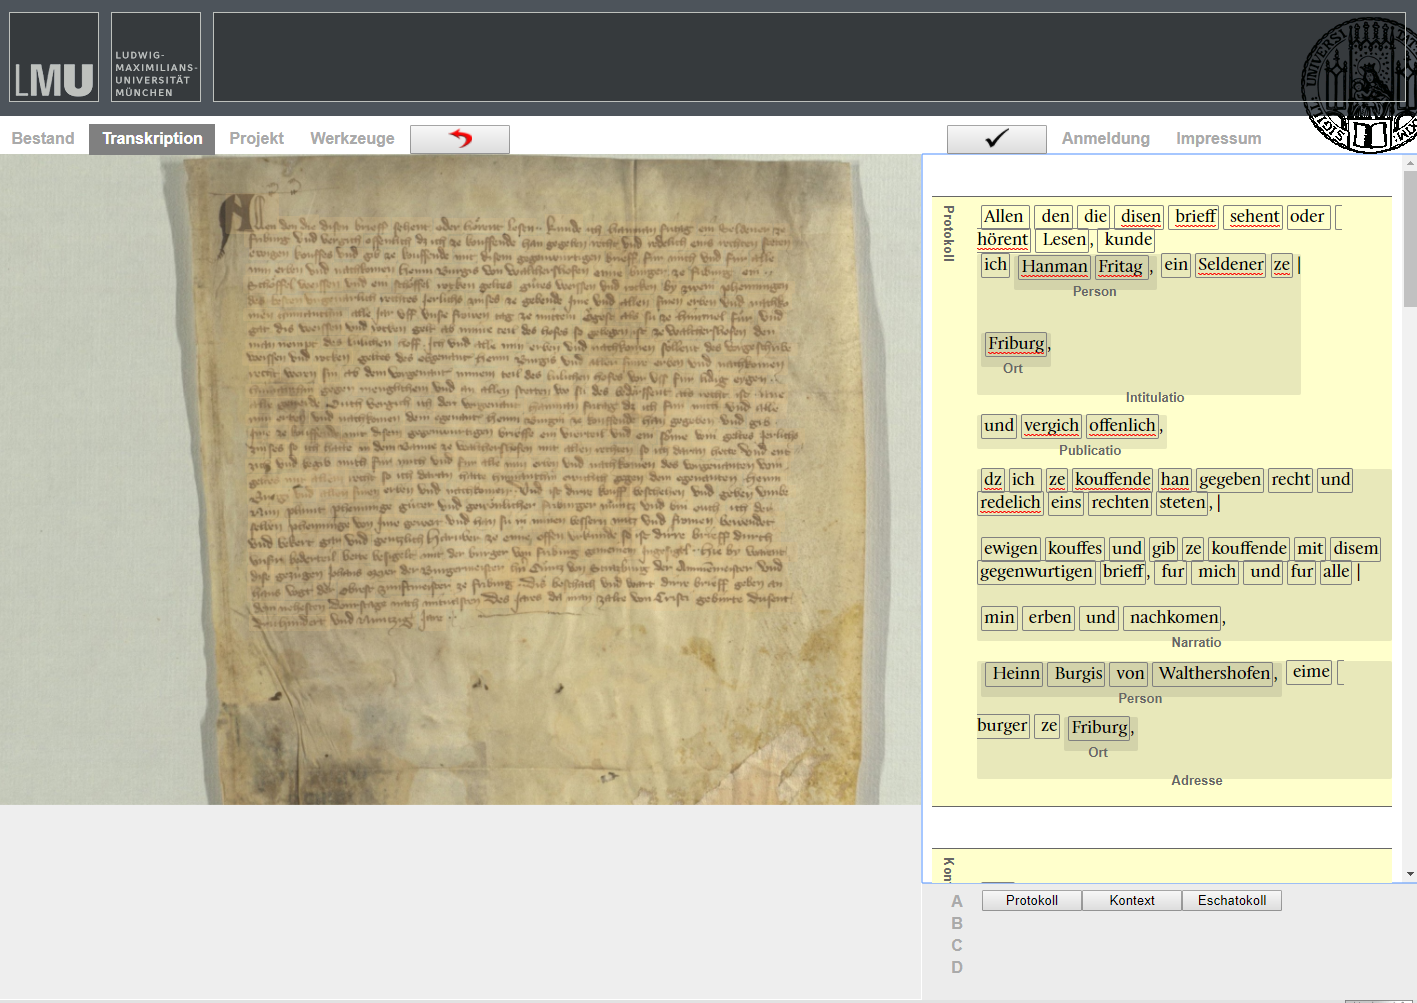Image resolution: width=1417 pixels, height=1003 pixels.
Task: Click the red undo arrow button
Action: (460, 139)
